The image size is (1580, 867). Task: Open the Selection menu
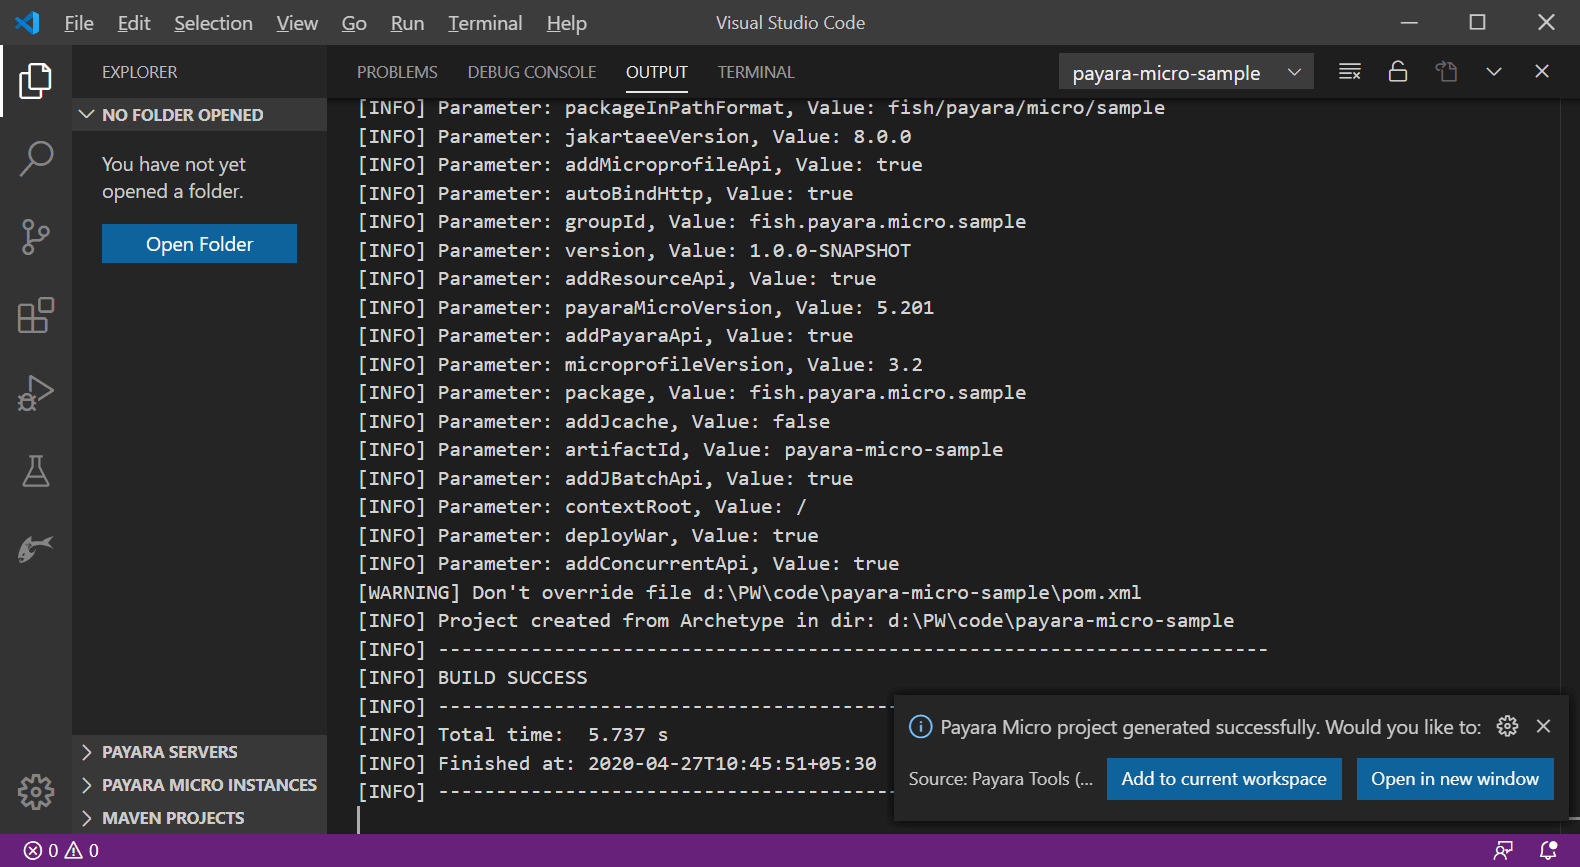[213, 23]
